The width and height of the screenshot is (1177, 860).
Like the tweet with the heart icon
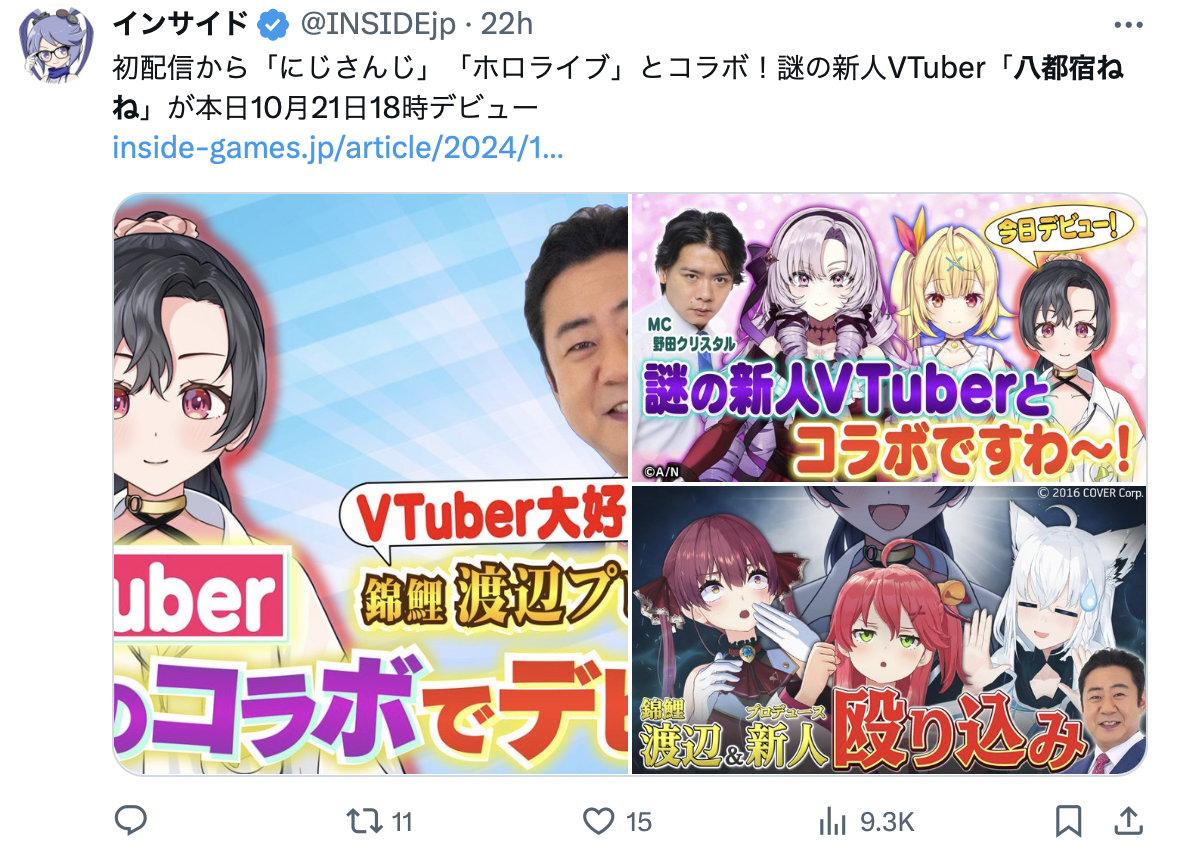(598, 821)
